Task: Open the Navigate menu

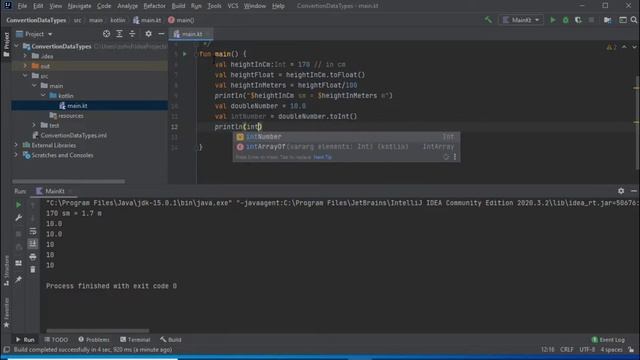Action: point(79,6)
